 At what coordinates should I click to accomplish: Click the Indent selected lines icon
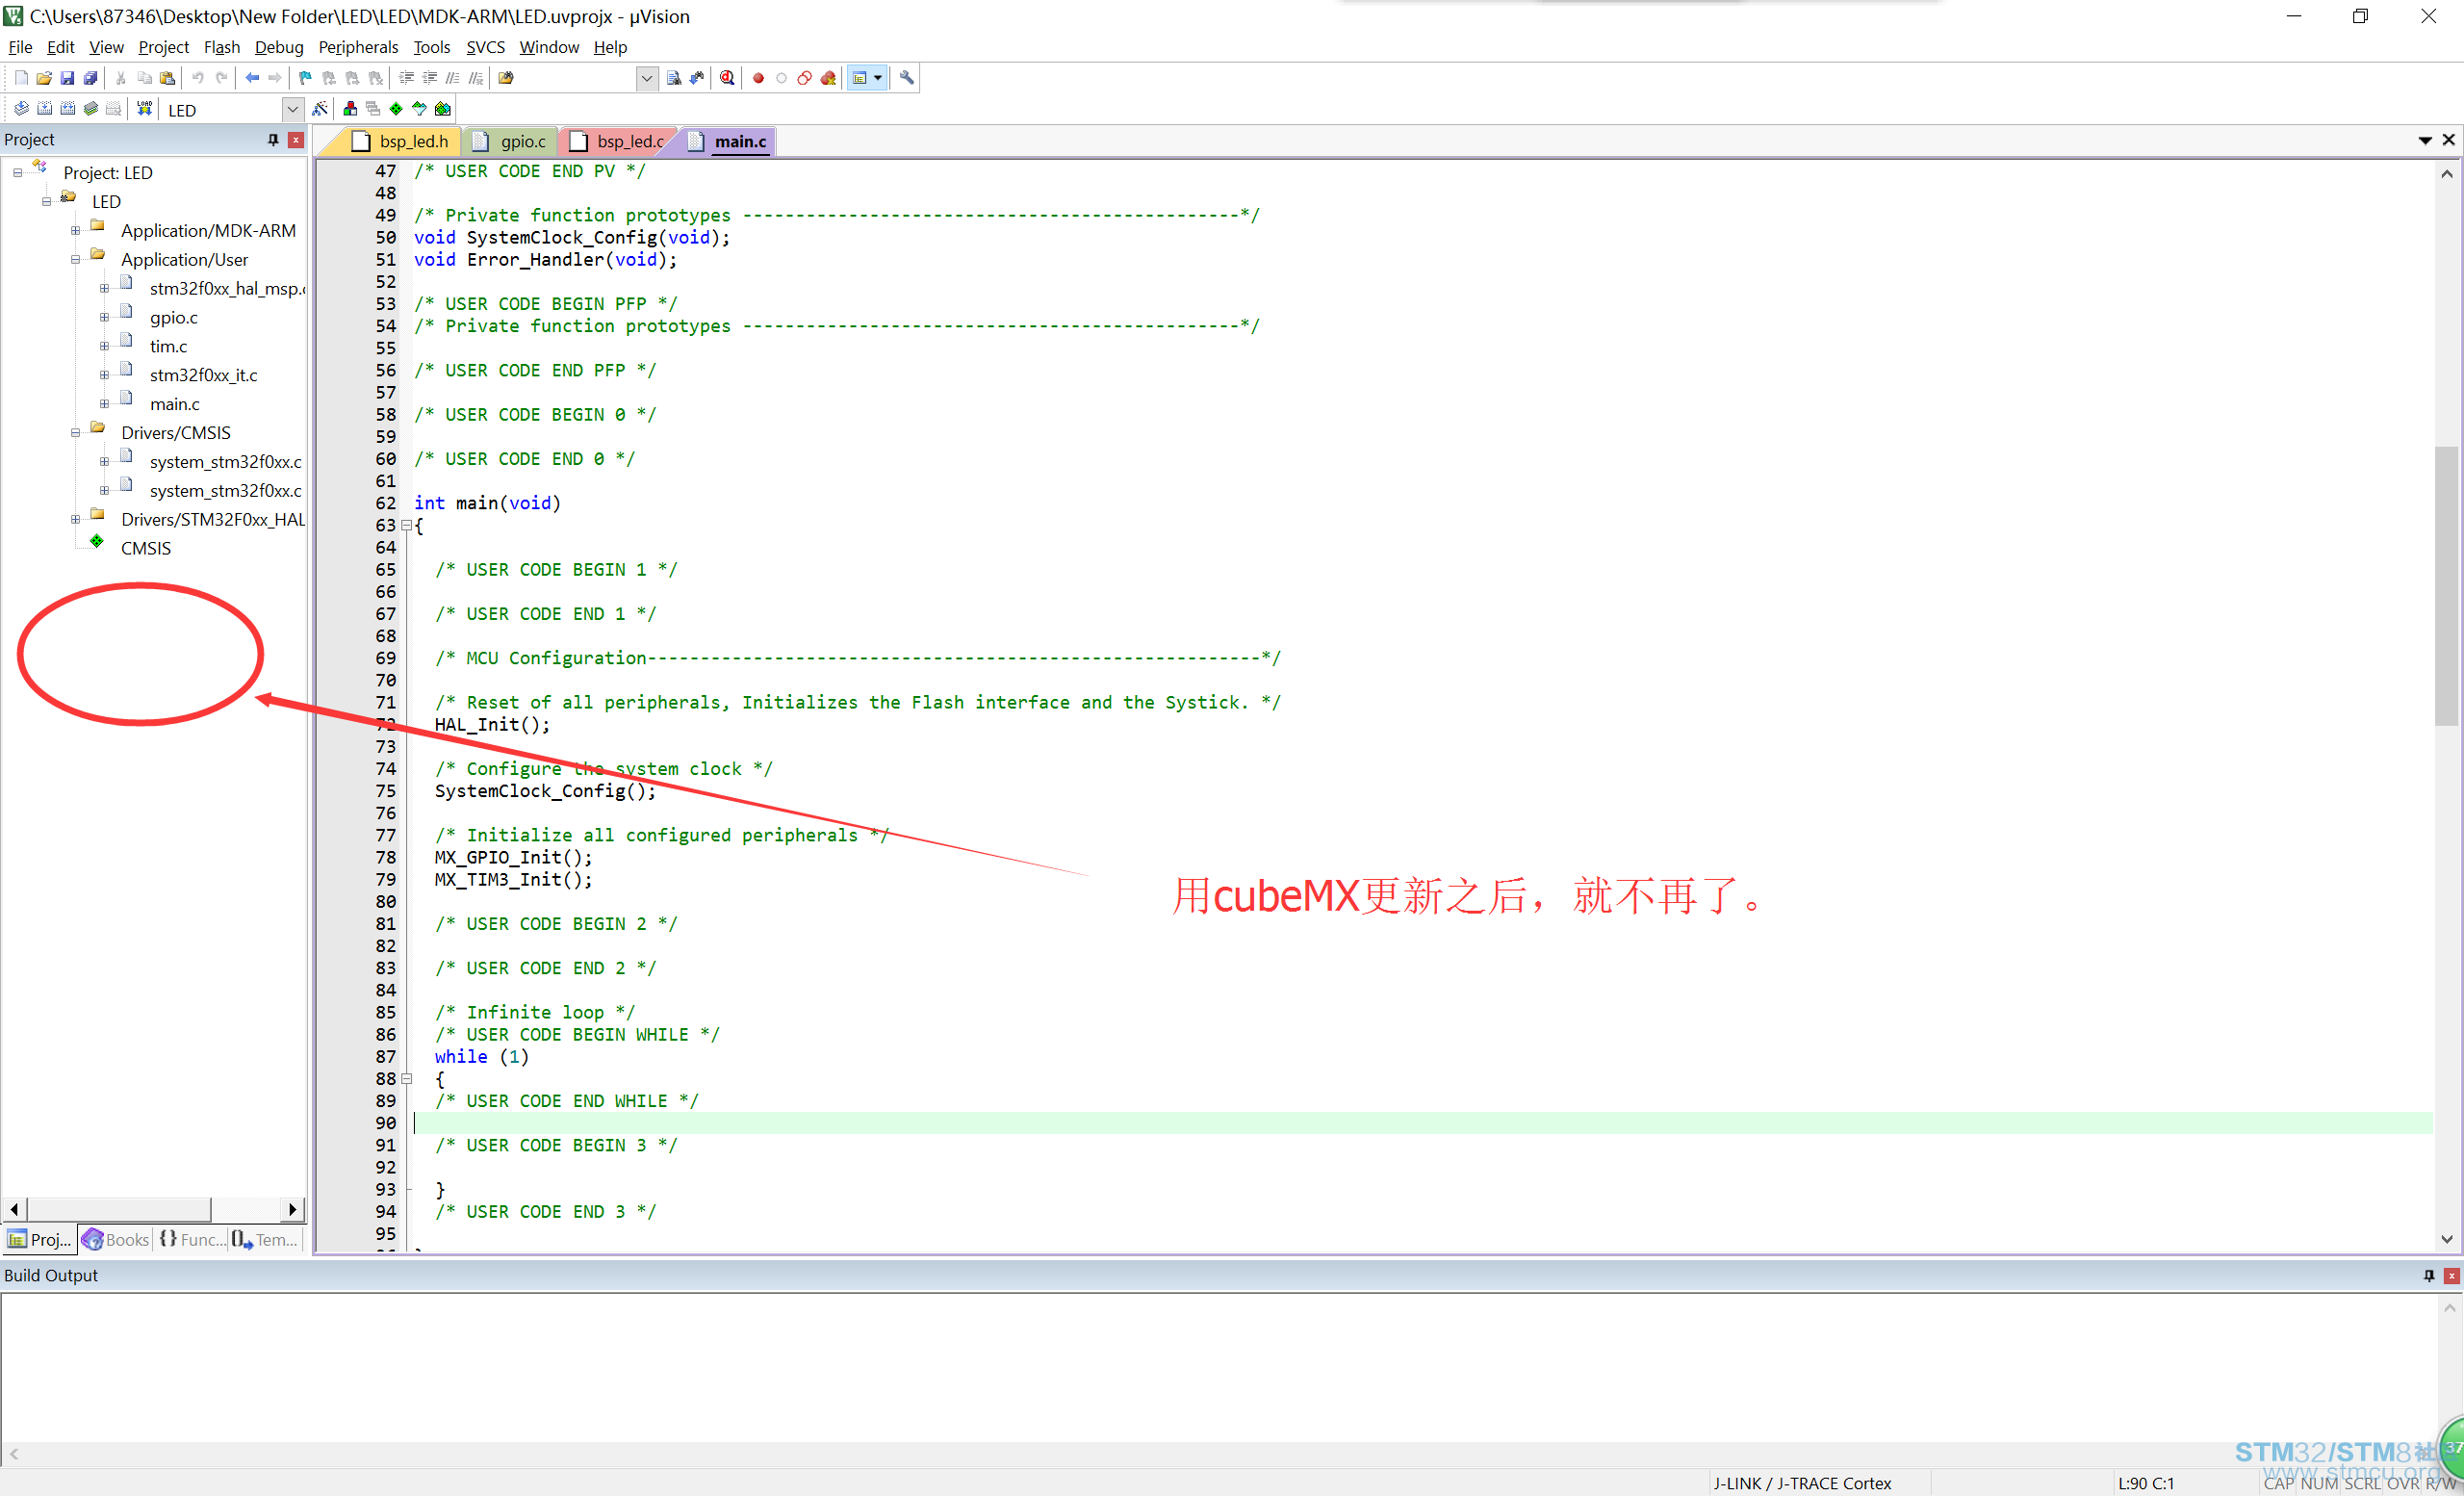coord(406,78)
